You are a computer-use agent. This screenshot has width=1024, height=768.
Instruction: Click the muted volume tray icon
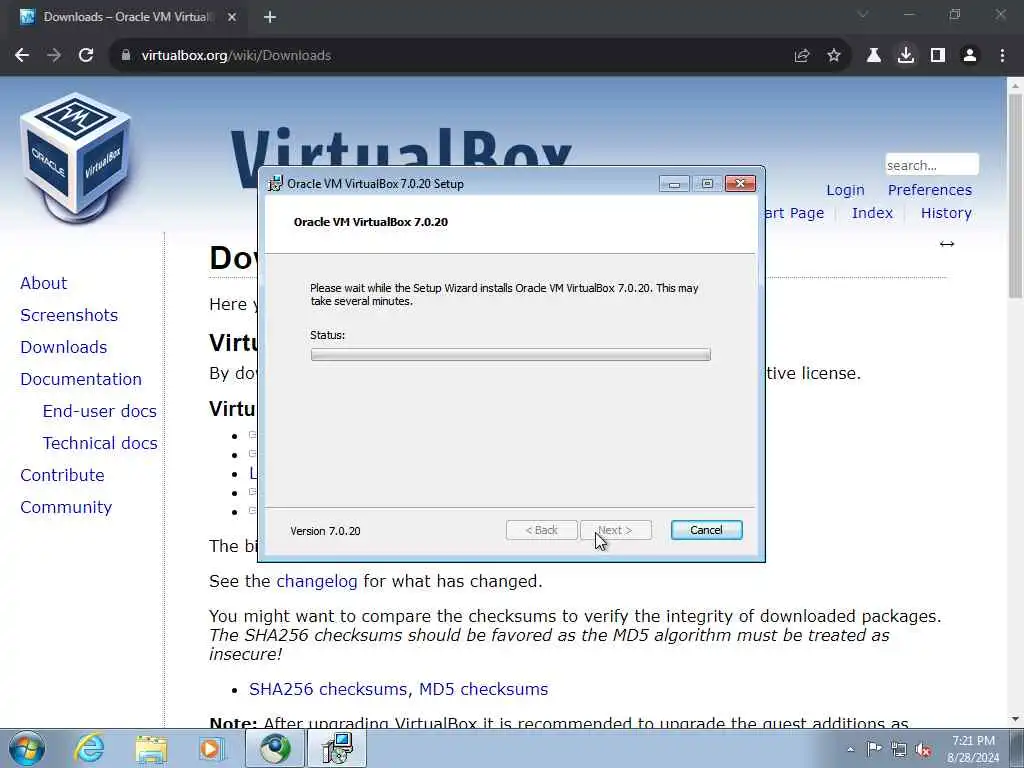click(923, 749)
